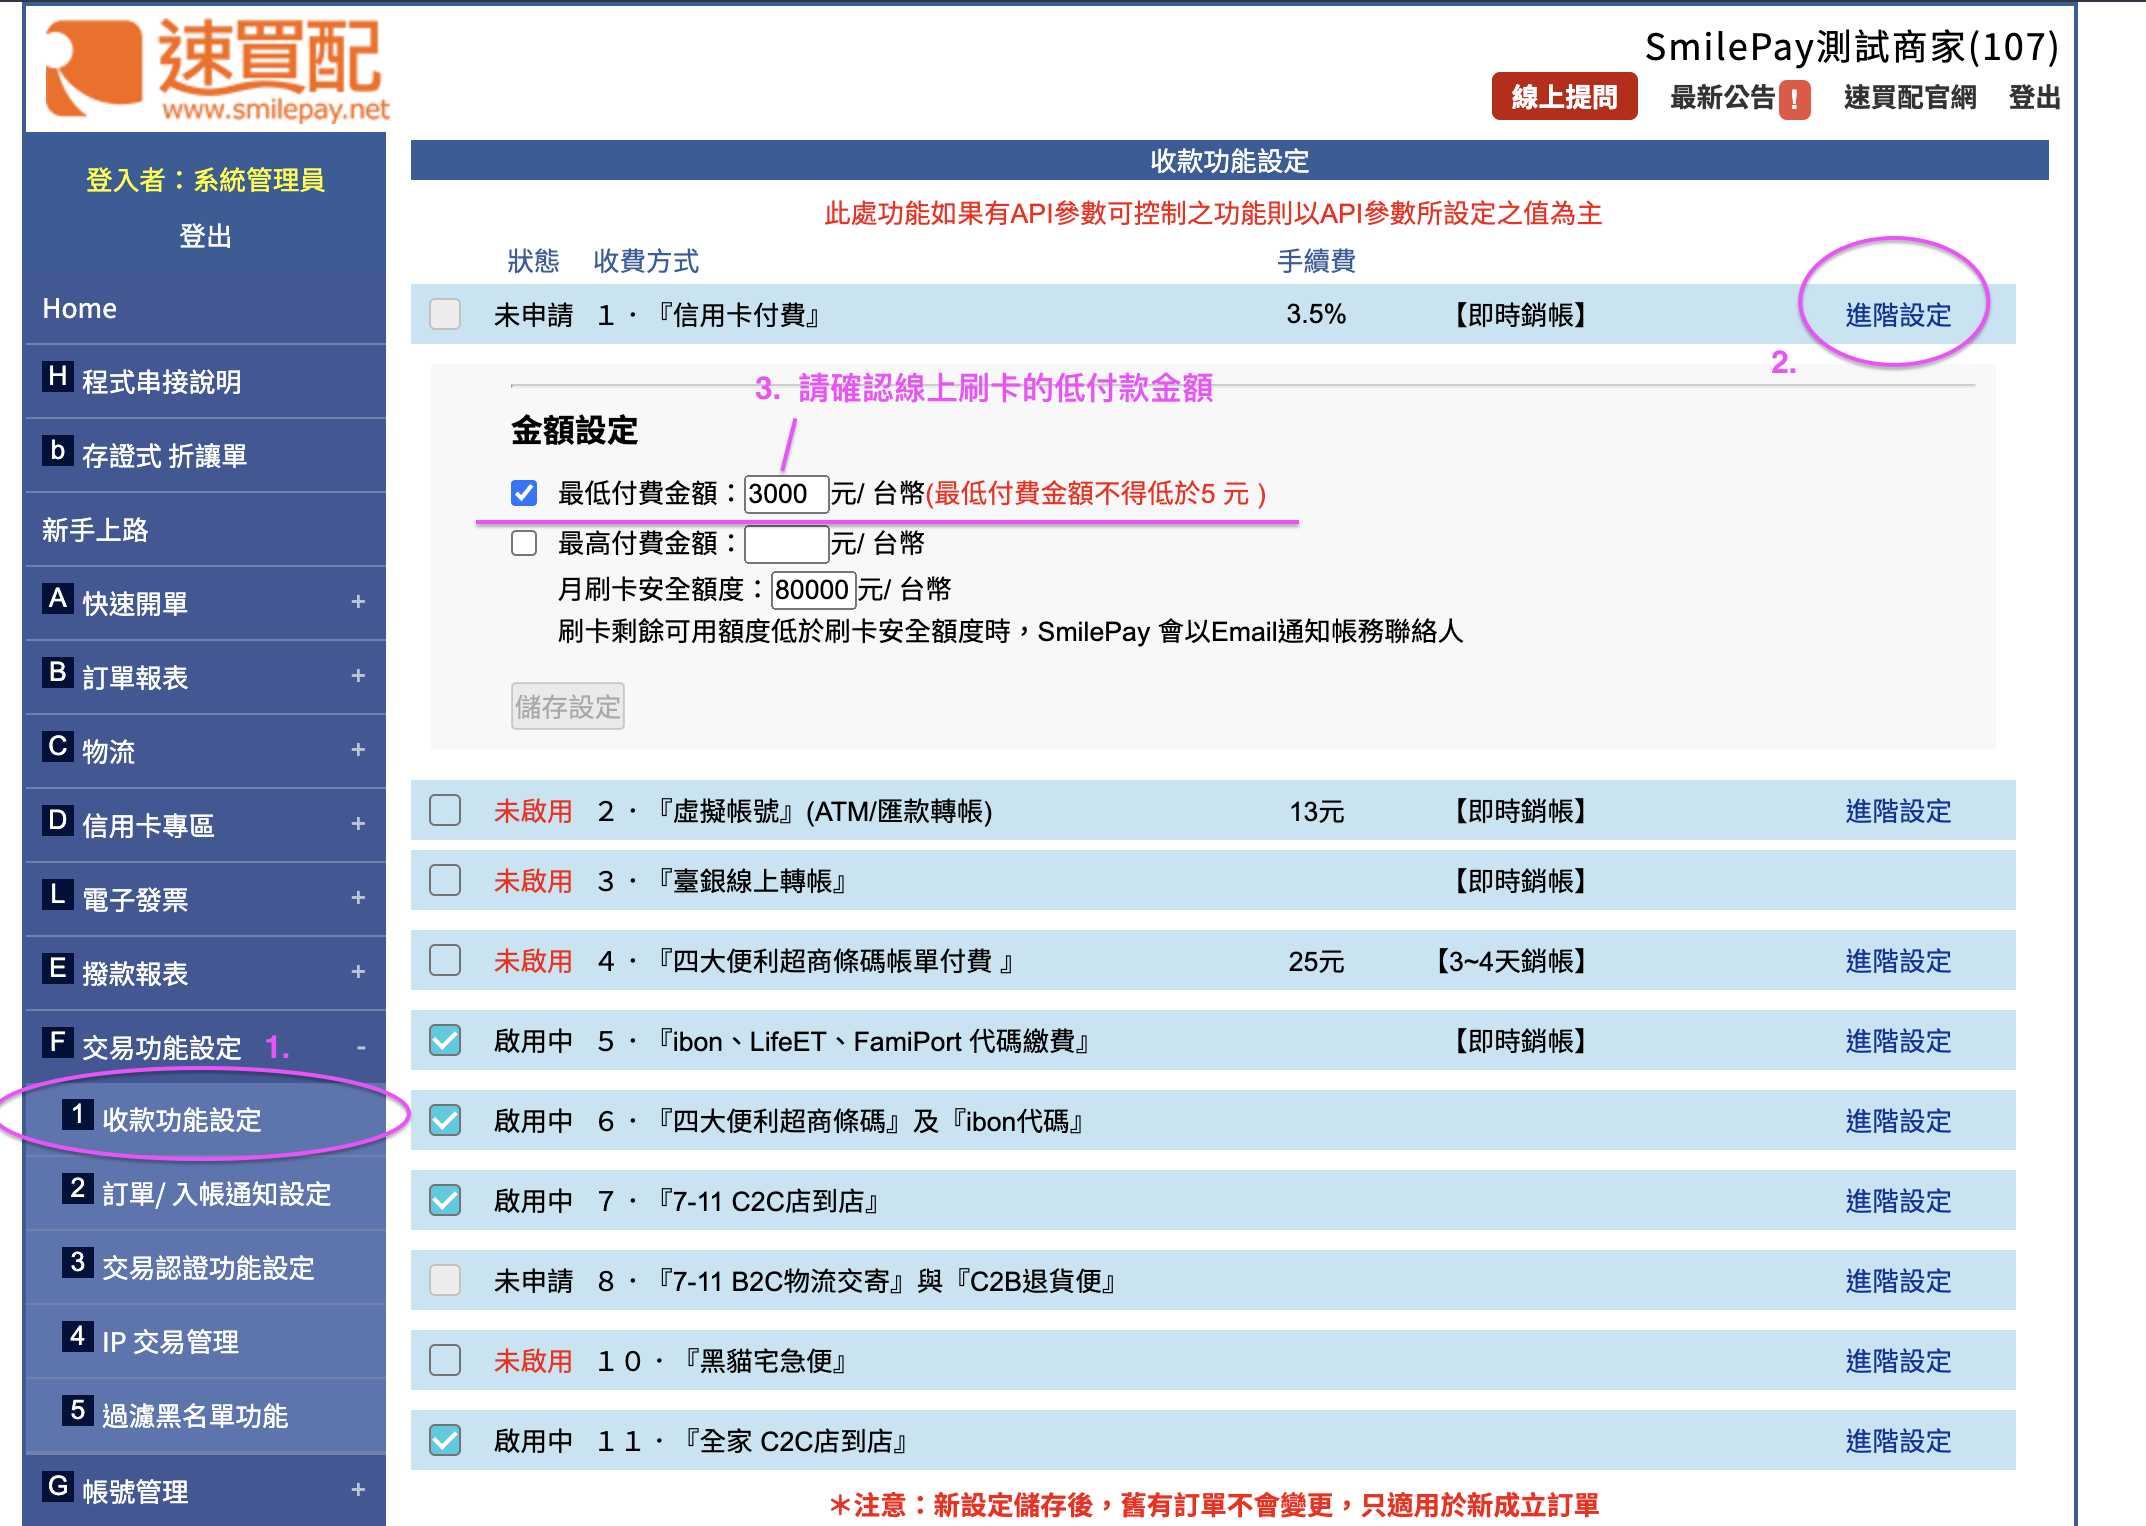This screenshot has height=1526, width=2146.
Task: Click the red exclamation icon beside 最新公告
Action: pos(1794,99)
